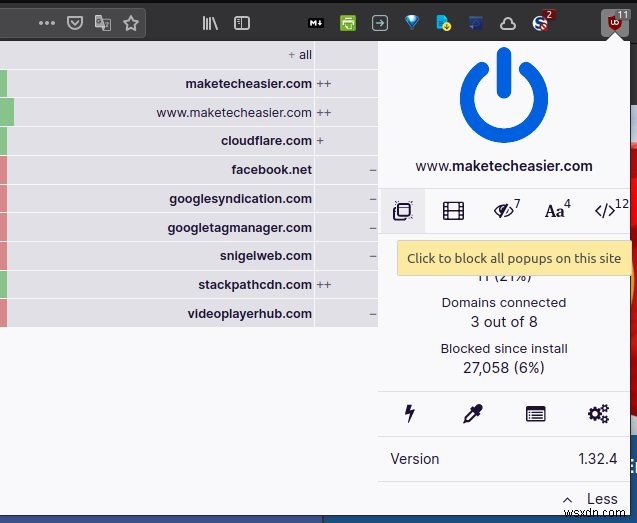
Task: Click the blue diamond extension icon
Action: pyautogui.click(x=412, y=22)
